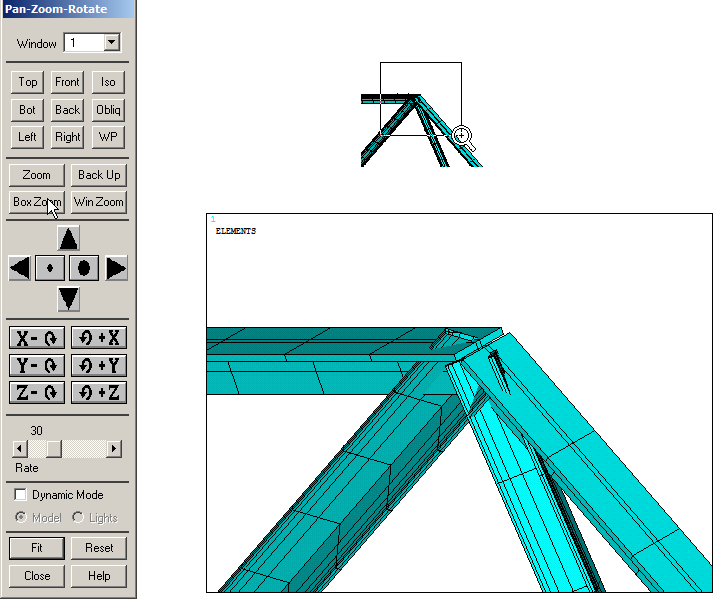Image resolution: width=718 pixels, height=599 pixels.
Task: Rotate the model about negative Y
Action: (37, 365)
